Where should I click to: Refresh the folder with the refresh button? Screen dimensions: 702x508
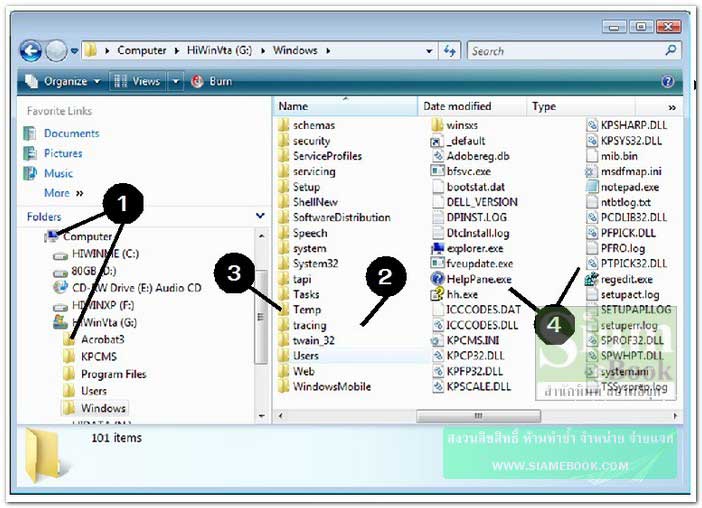[449, 51]
